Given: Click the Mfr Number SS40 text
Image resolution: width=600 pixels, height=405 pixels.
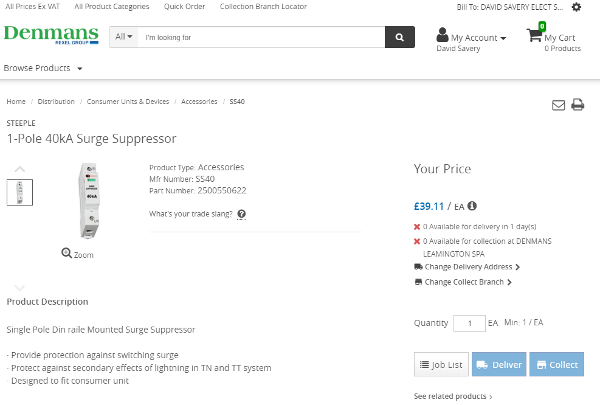Looking at the screenshot, I should point(182,179).
